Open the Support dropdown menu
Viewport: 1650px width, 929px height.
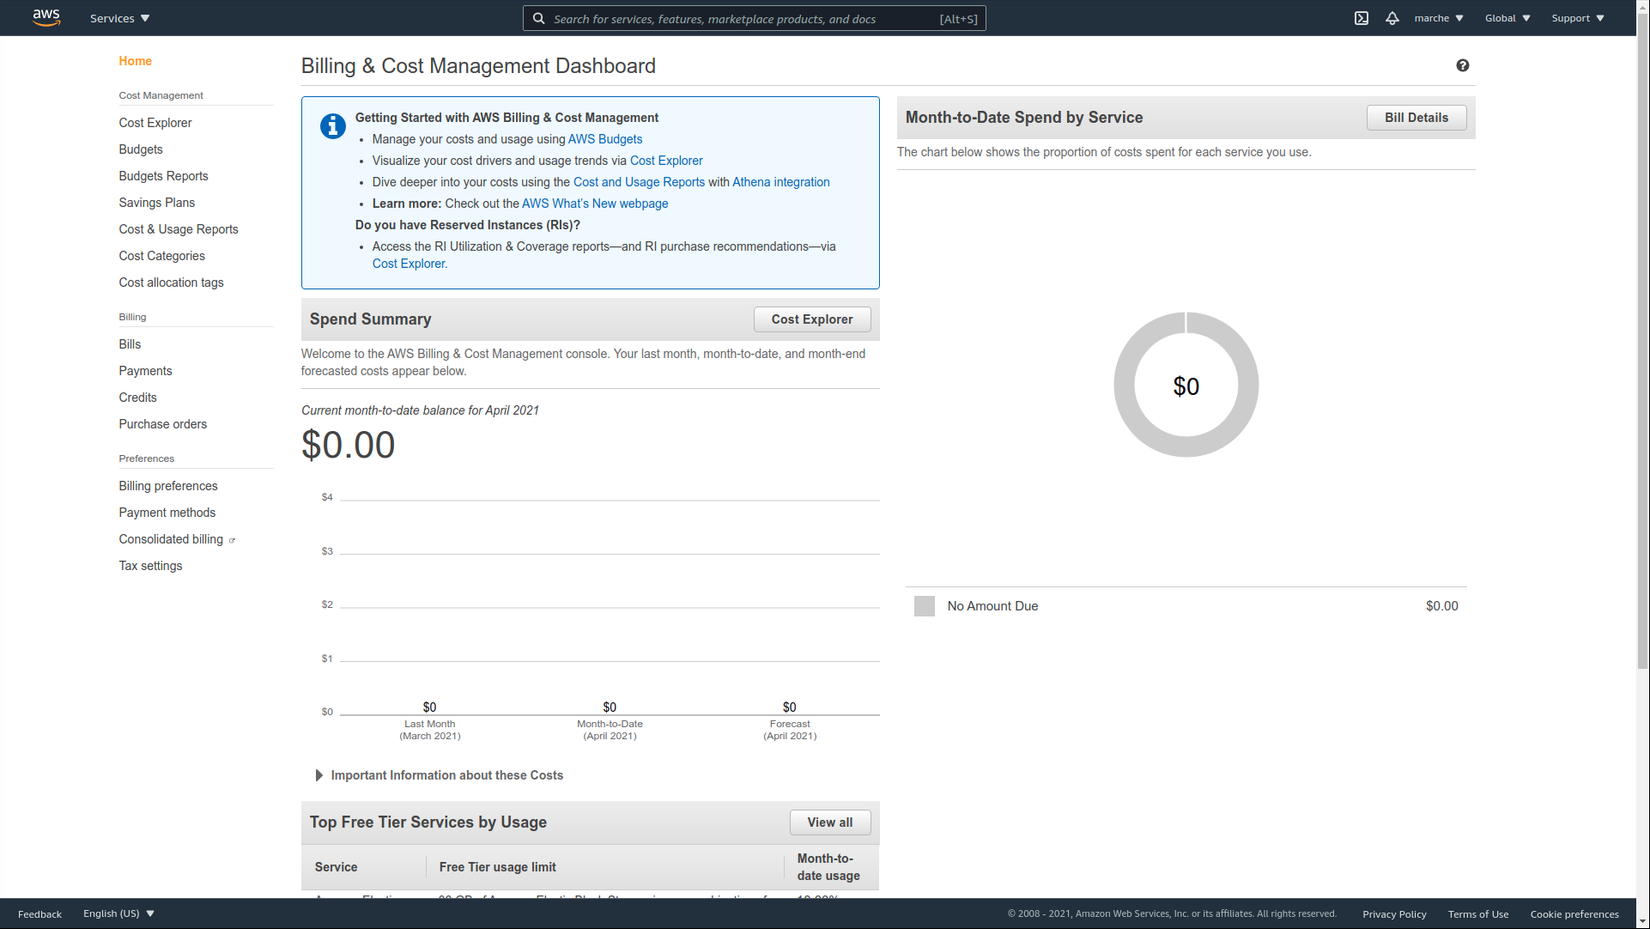pos(1578,18)
